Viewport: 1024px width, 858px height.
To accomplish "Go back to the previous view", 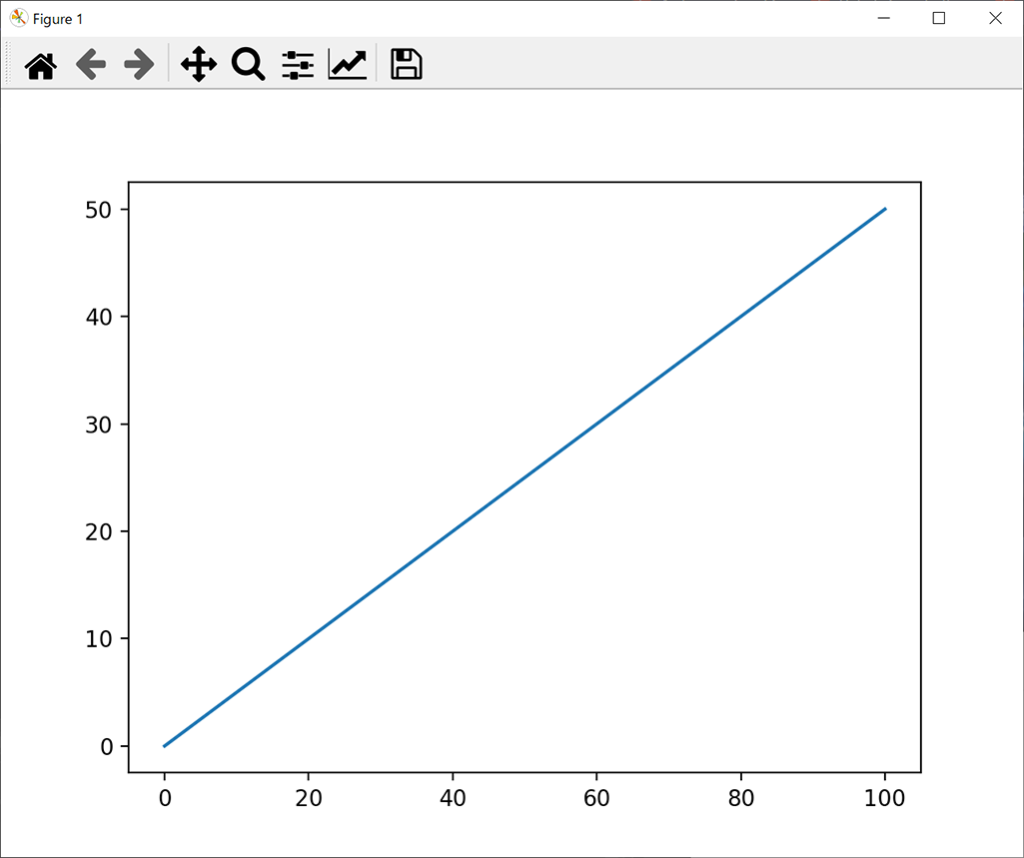I will click(91, 66).
